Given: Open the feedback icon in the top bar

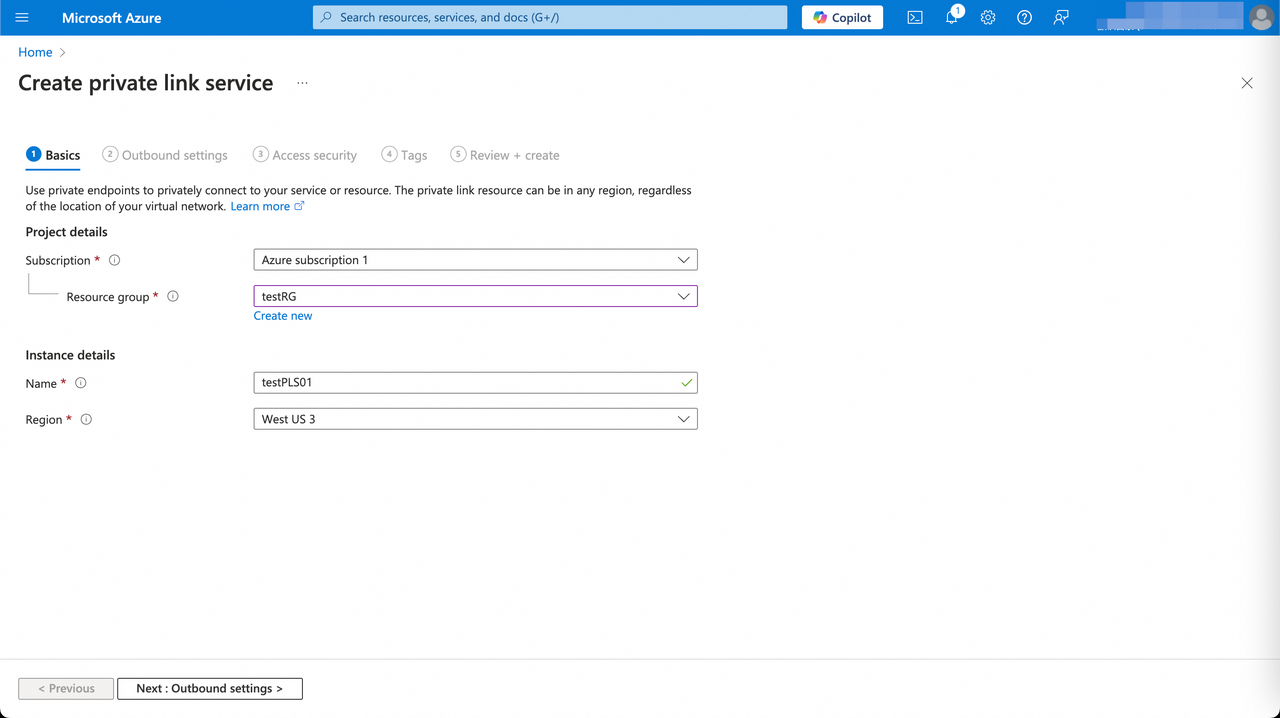Looking at the screenshot, I should [1060, 17].
